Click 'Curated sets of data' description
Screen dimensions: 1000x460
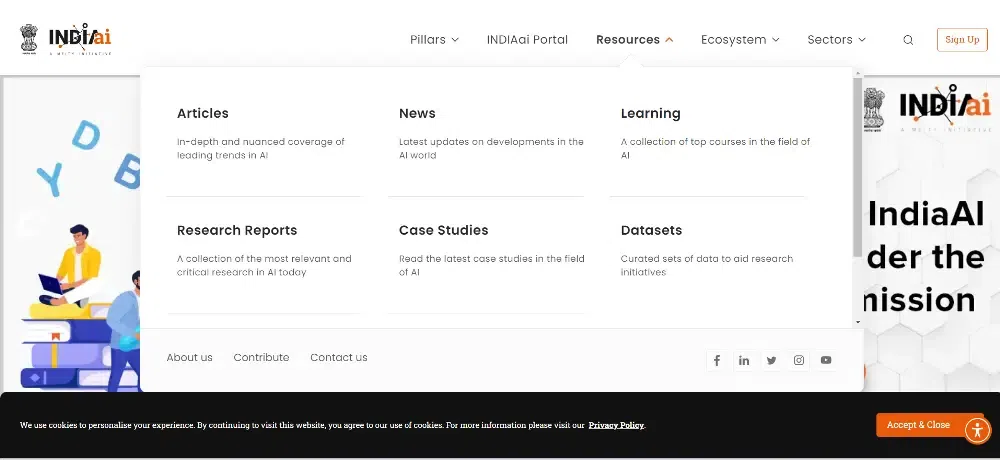(707, 265)
